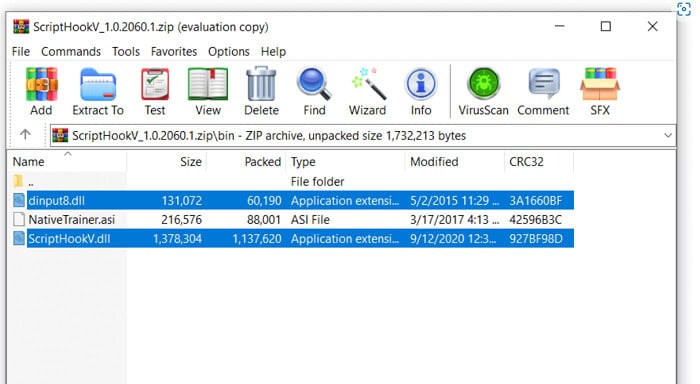This screenshot has width=700, height=384.
Task: Run the Test archive tool
Action: point(155,84)
